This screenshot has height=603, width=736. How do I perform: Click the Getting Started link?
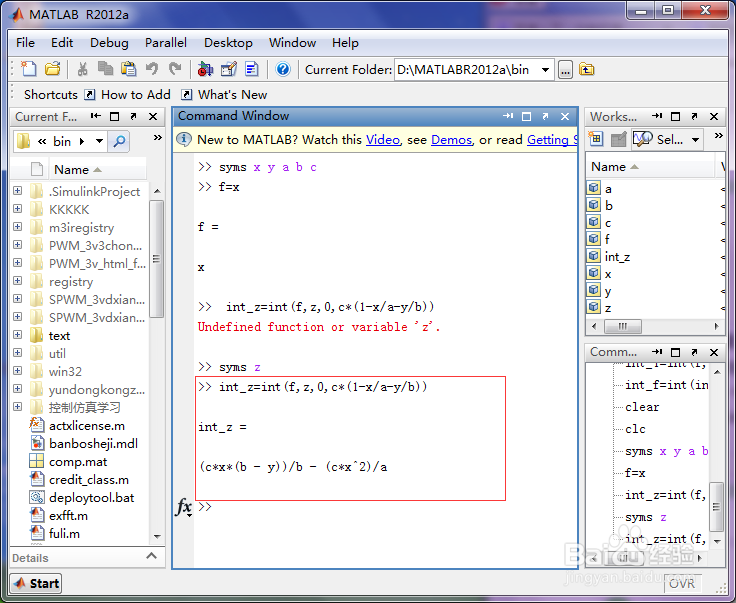click(x=552, y=140)
